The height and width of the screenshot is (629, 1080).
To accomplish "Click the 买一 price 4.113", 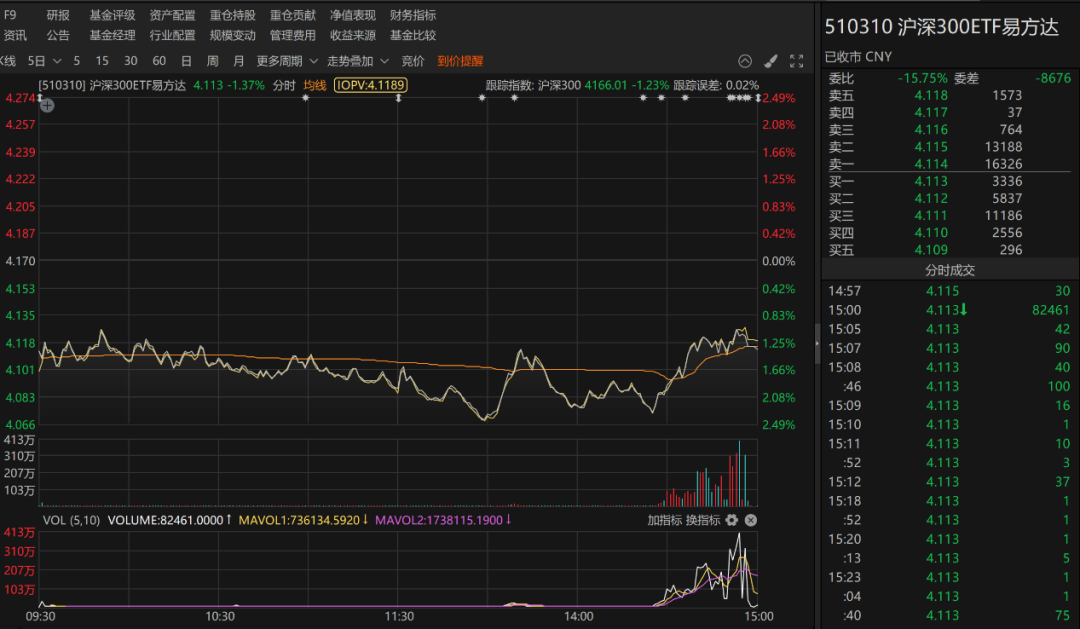I will point(931,181).
